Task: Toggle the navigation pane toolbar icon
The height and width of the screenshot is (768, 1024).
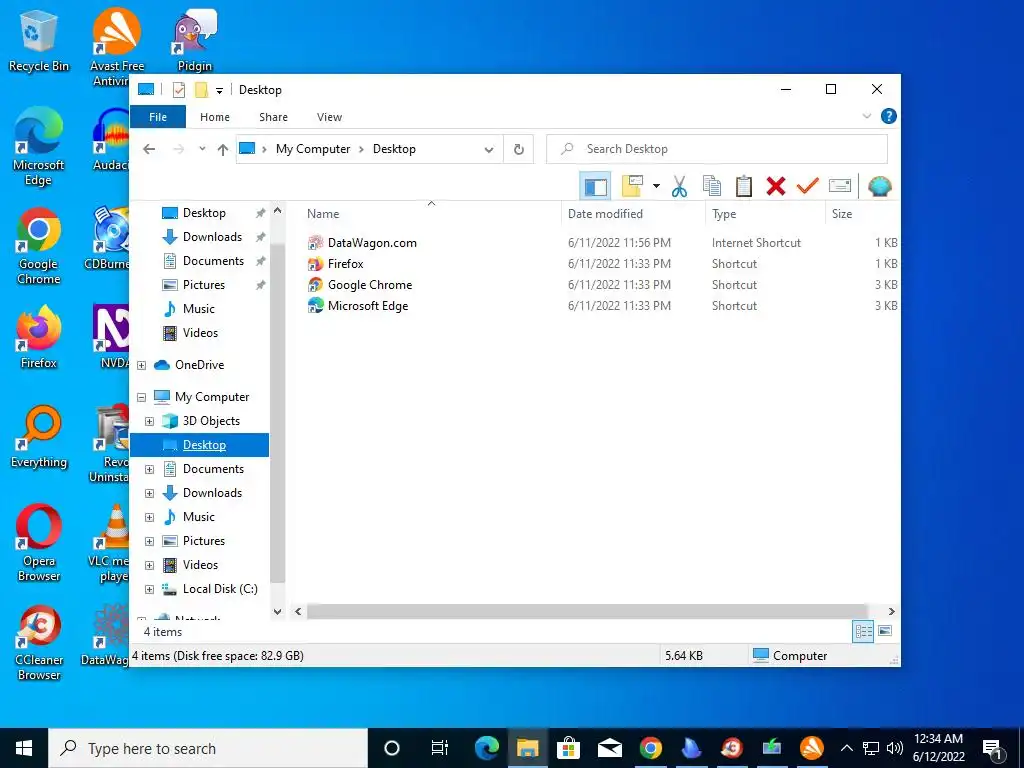Action: [x=595, y=187]
